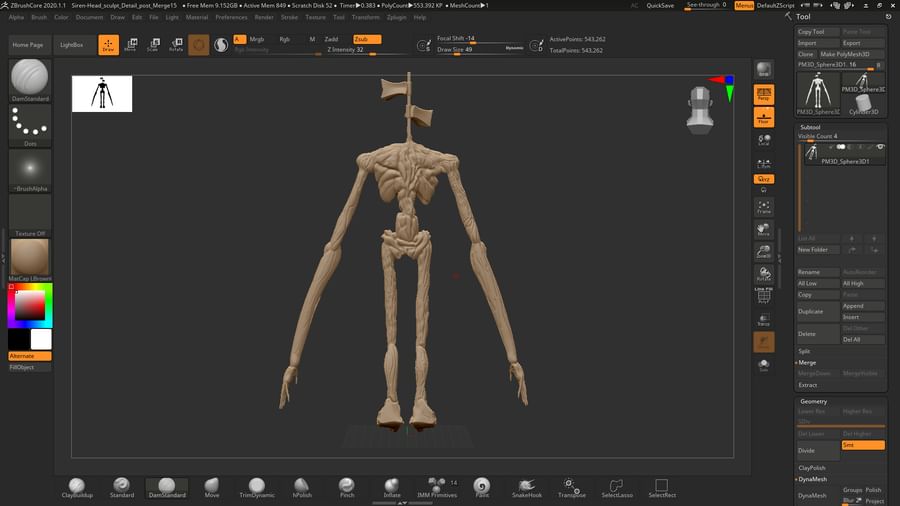The image size is (900, 506).
Task: Open the Material menu
Action: click(x=196, y=17)
